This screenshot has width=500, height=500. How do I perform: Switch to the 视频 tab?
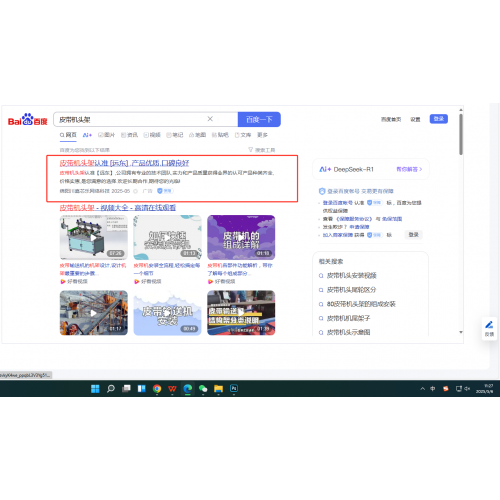pos(152,135)
